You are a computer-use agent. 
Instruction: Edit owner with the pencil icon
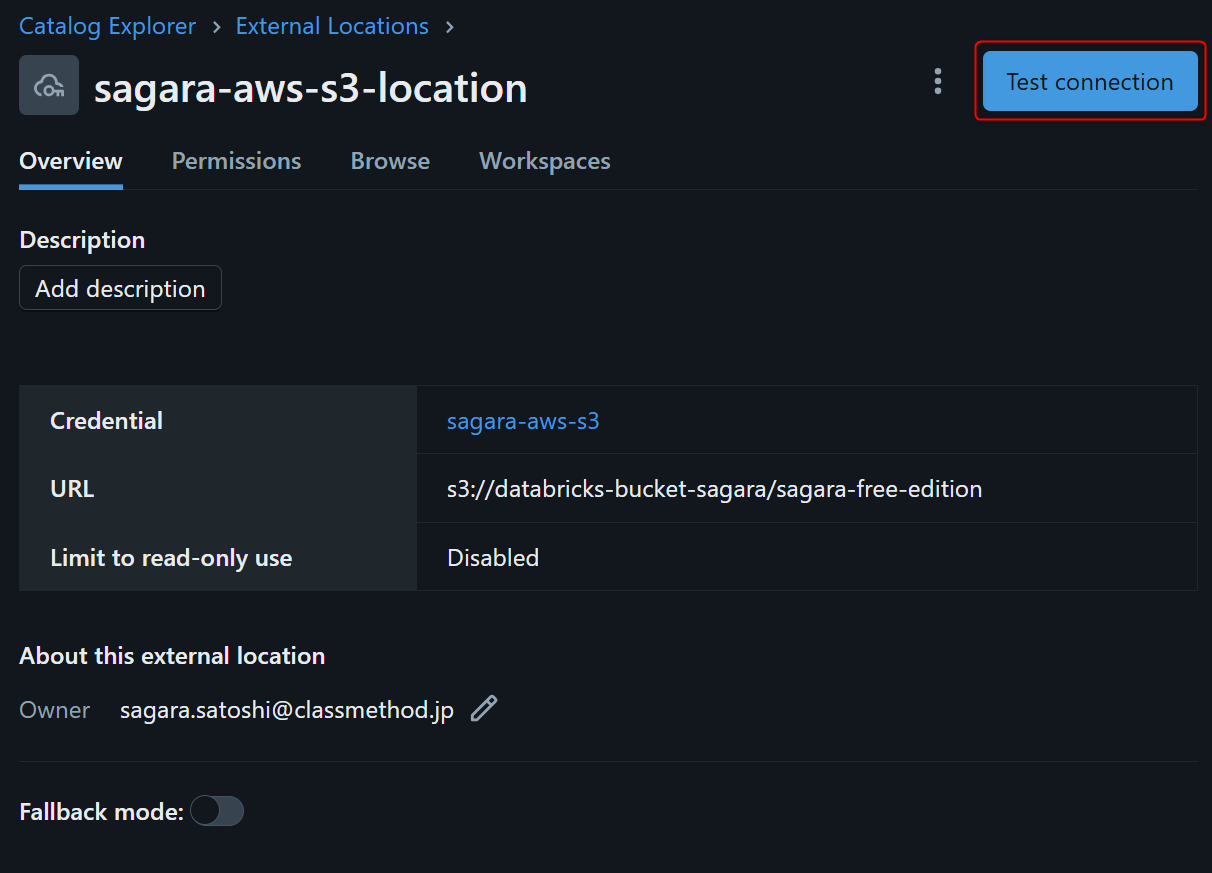(x=484, y=709)
